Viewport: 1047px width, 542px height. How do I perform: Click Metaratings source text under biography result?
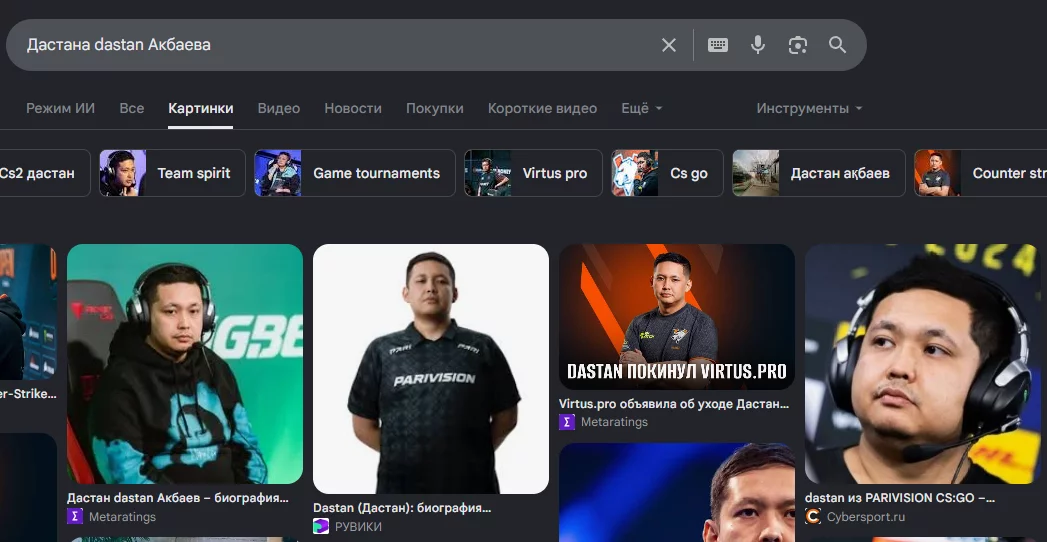[x=122, y=517]
